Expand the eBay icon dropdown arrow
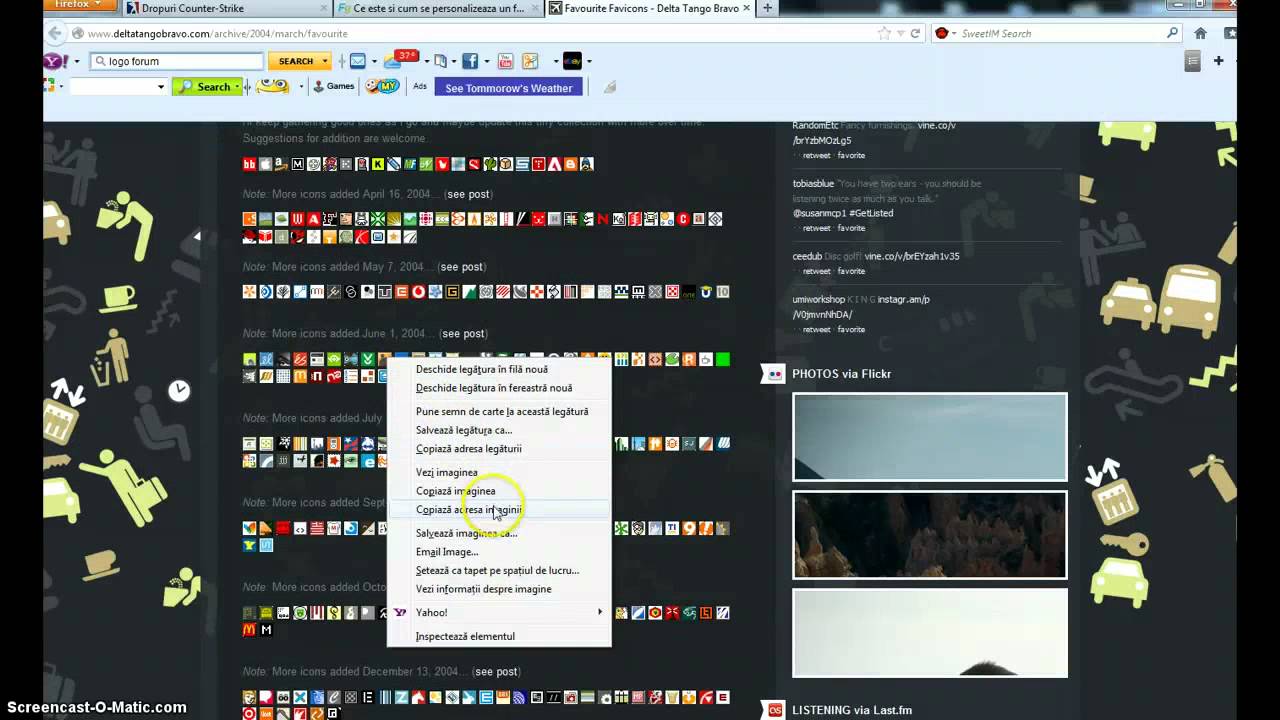Screen dimensions: 1280x720 (x=589, y=61)
